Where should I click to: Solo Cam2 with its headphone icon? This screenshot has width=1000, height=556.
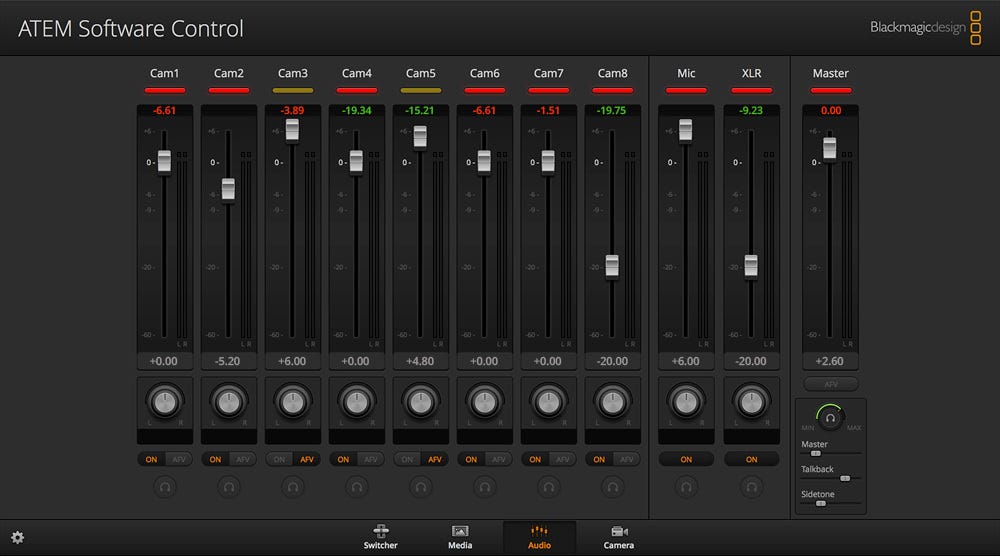(x=229, y=487)
